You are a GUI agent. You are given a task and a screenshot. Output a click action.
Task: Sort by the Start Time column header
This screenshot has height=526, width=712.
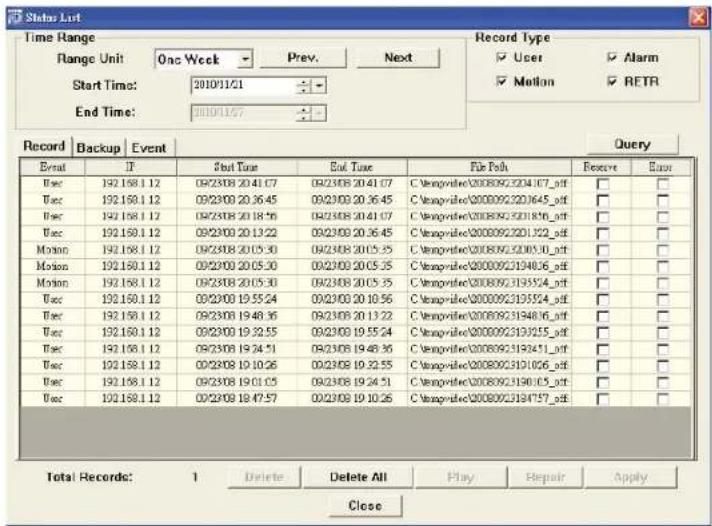point(237,167)
